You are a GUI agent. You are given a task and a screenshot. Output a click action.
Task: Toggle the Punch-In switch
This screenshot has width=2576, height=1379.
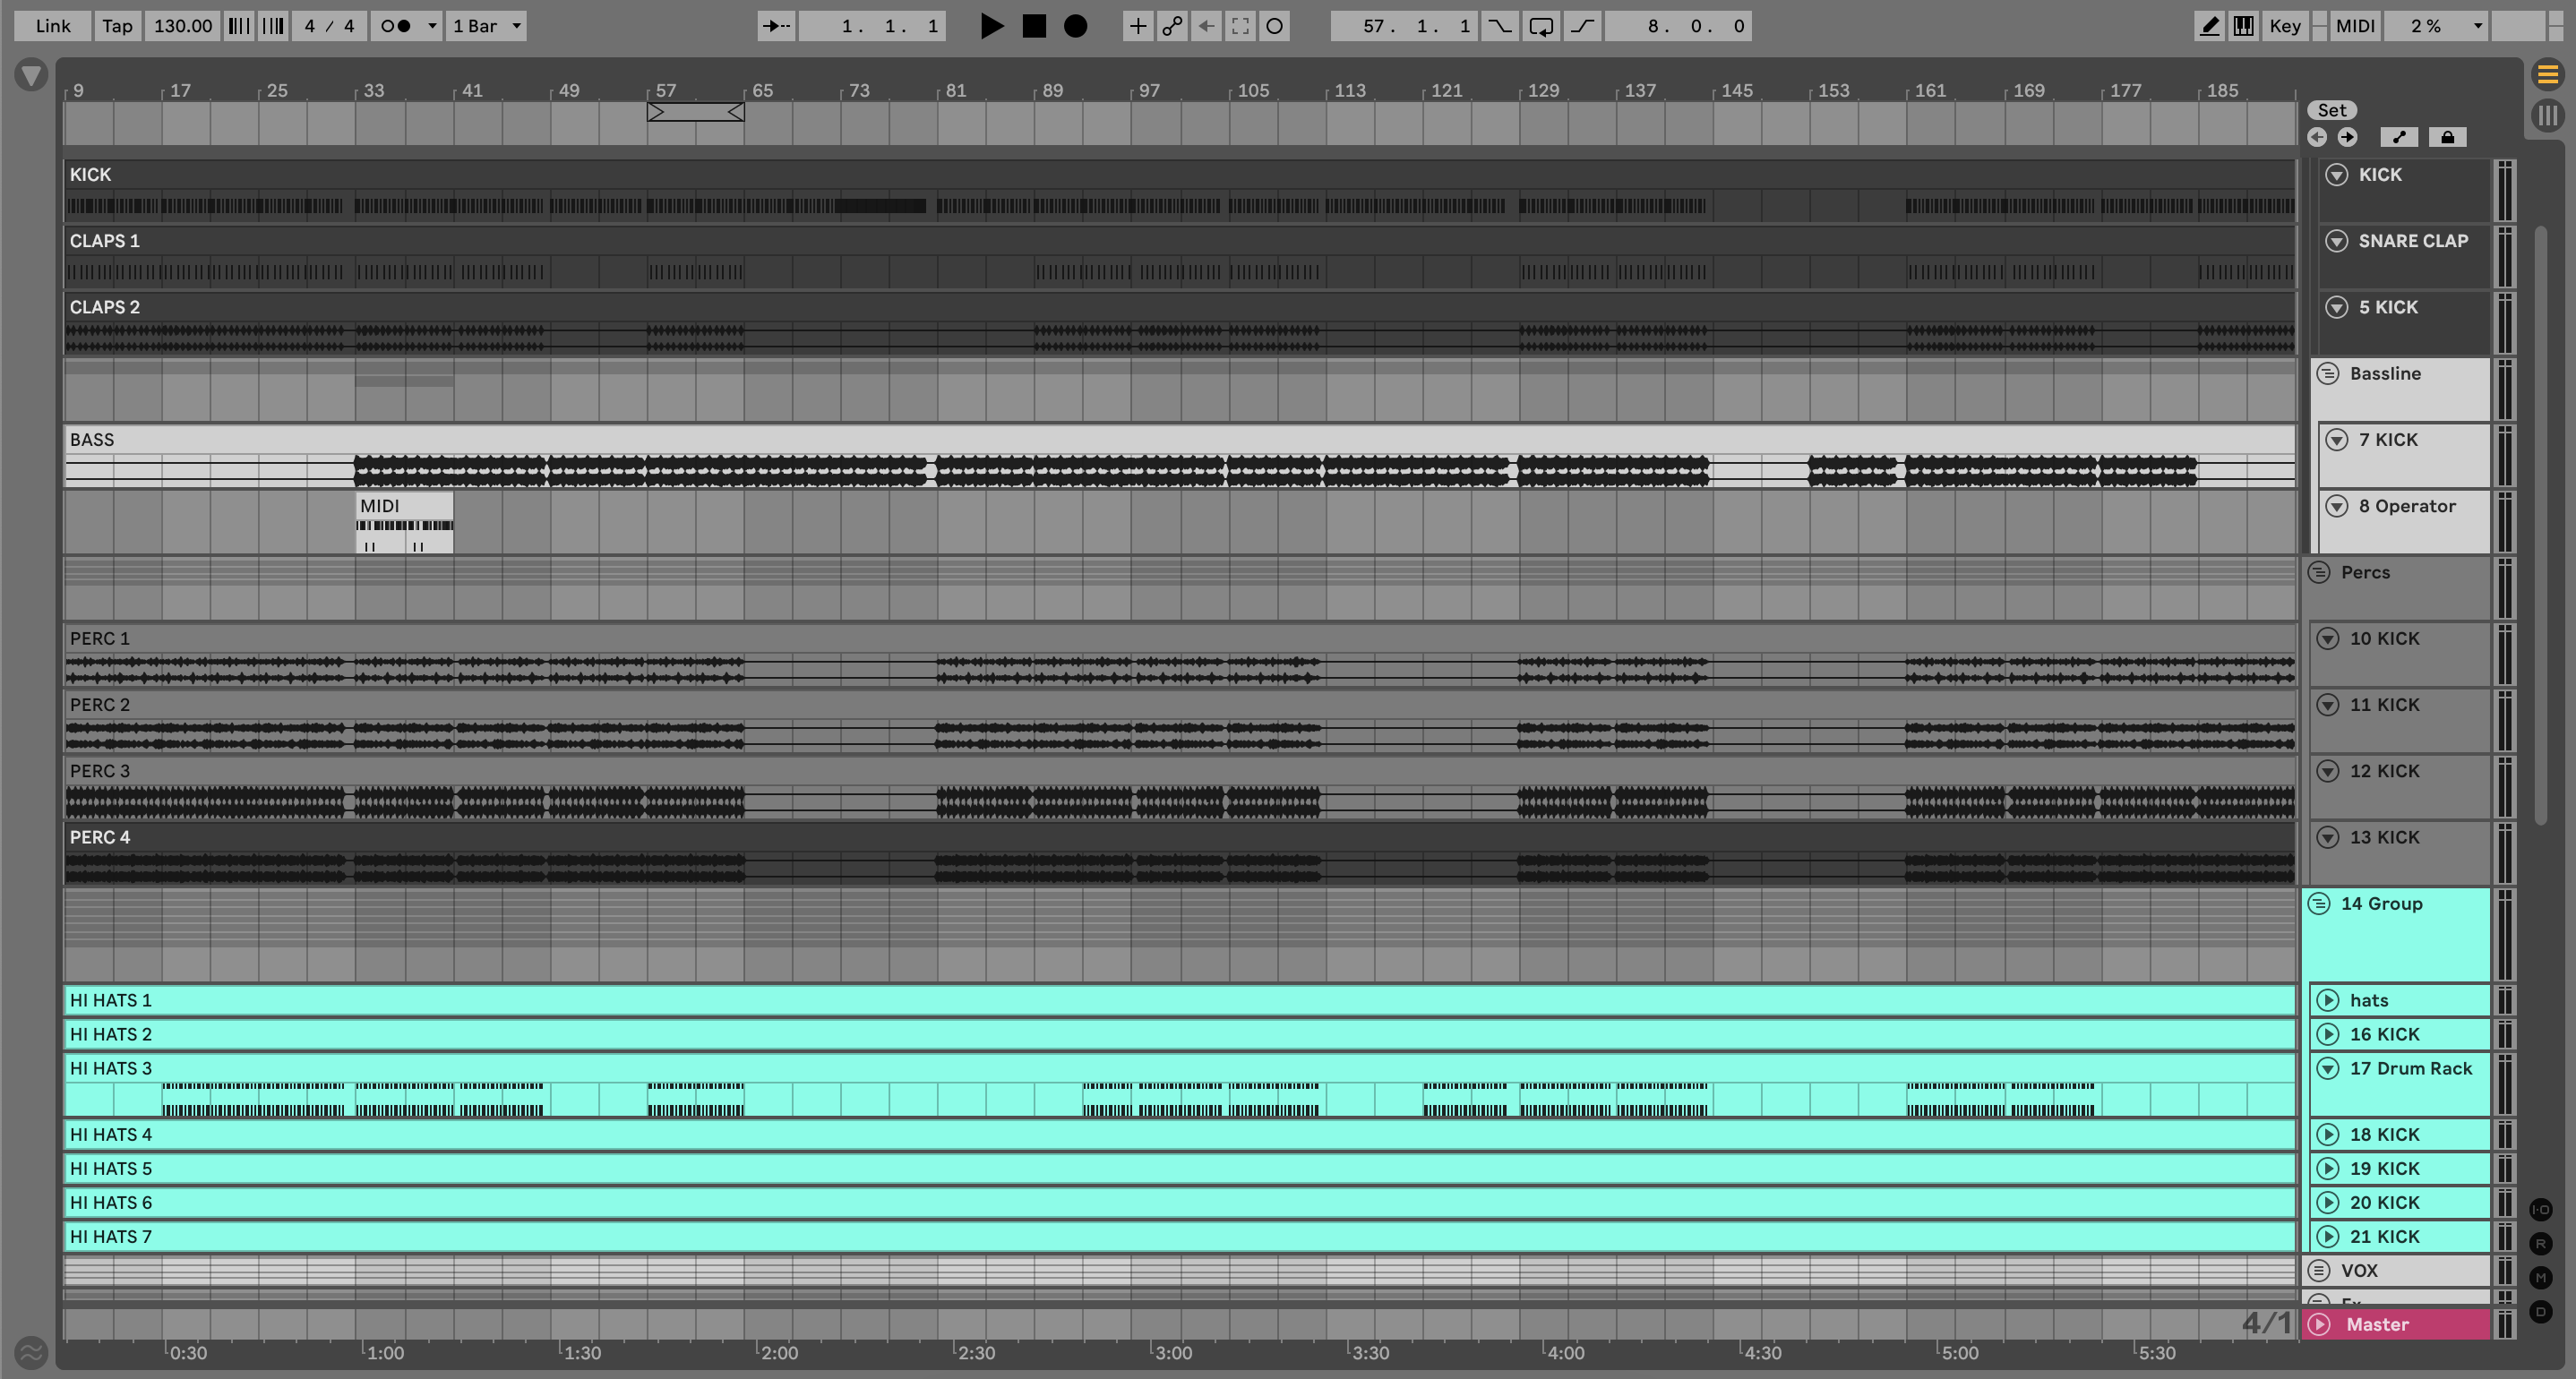[1499, 26]
